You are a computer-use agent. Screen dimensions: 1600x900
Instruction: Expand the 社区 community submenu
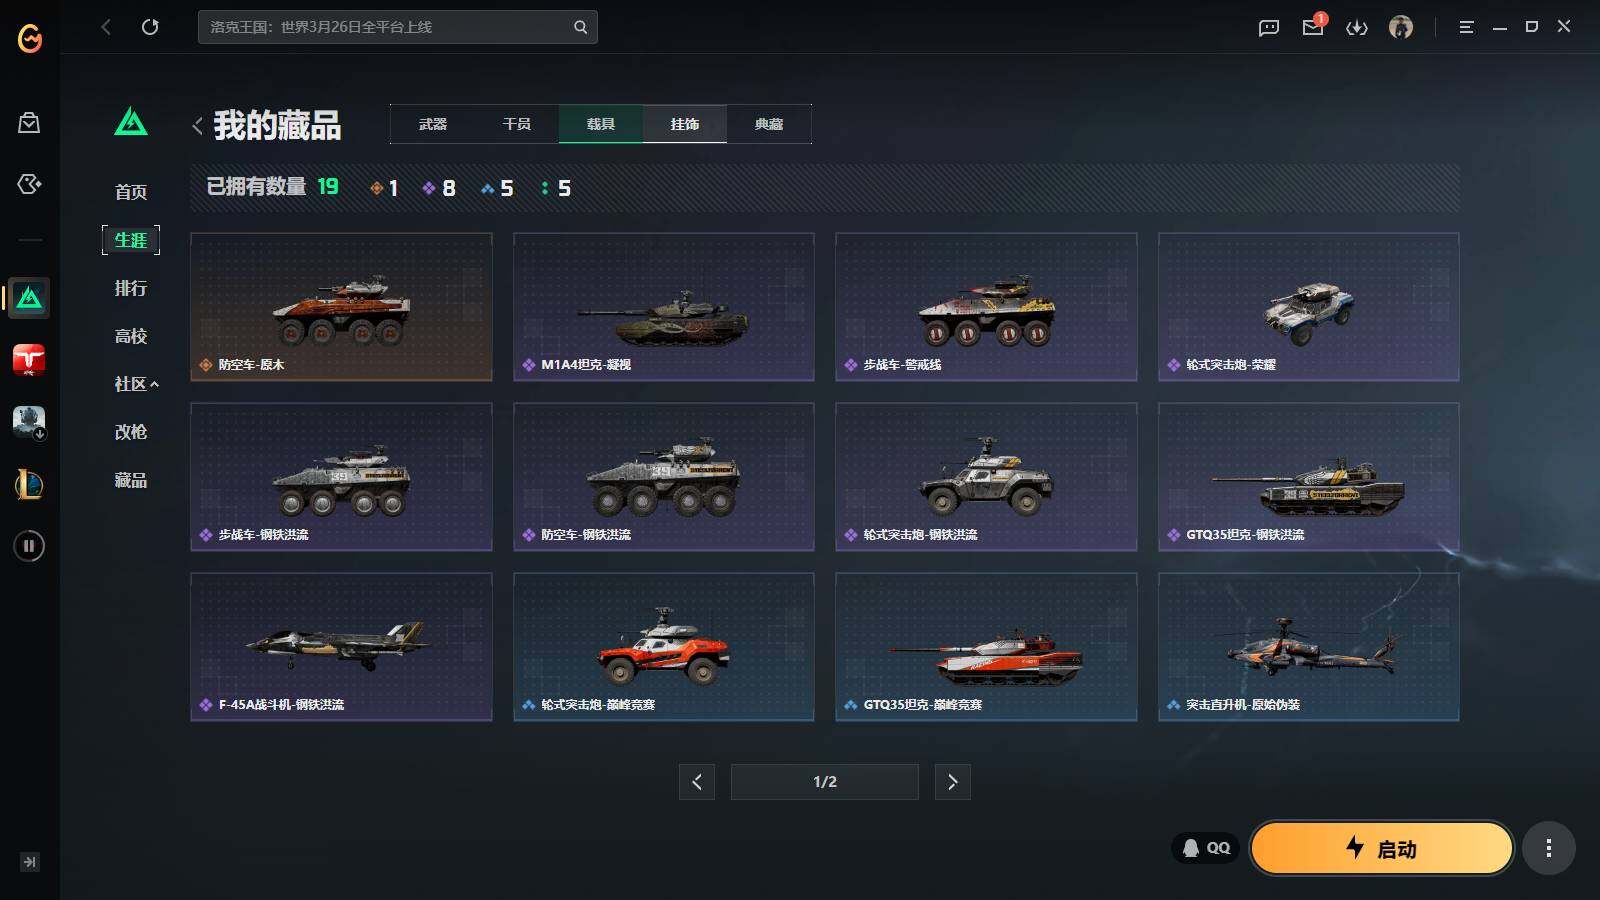point(136,384)
